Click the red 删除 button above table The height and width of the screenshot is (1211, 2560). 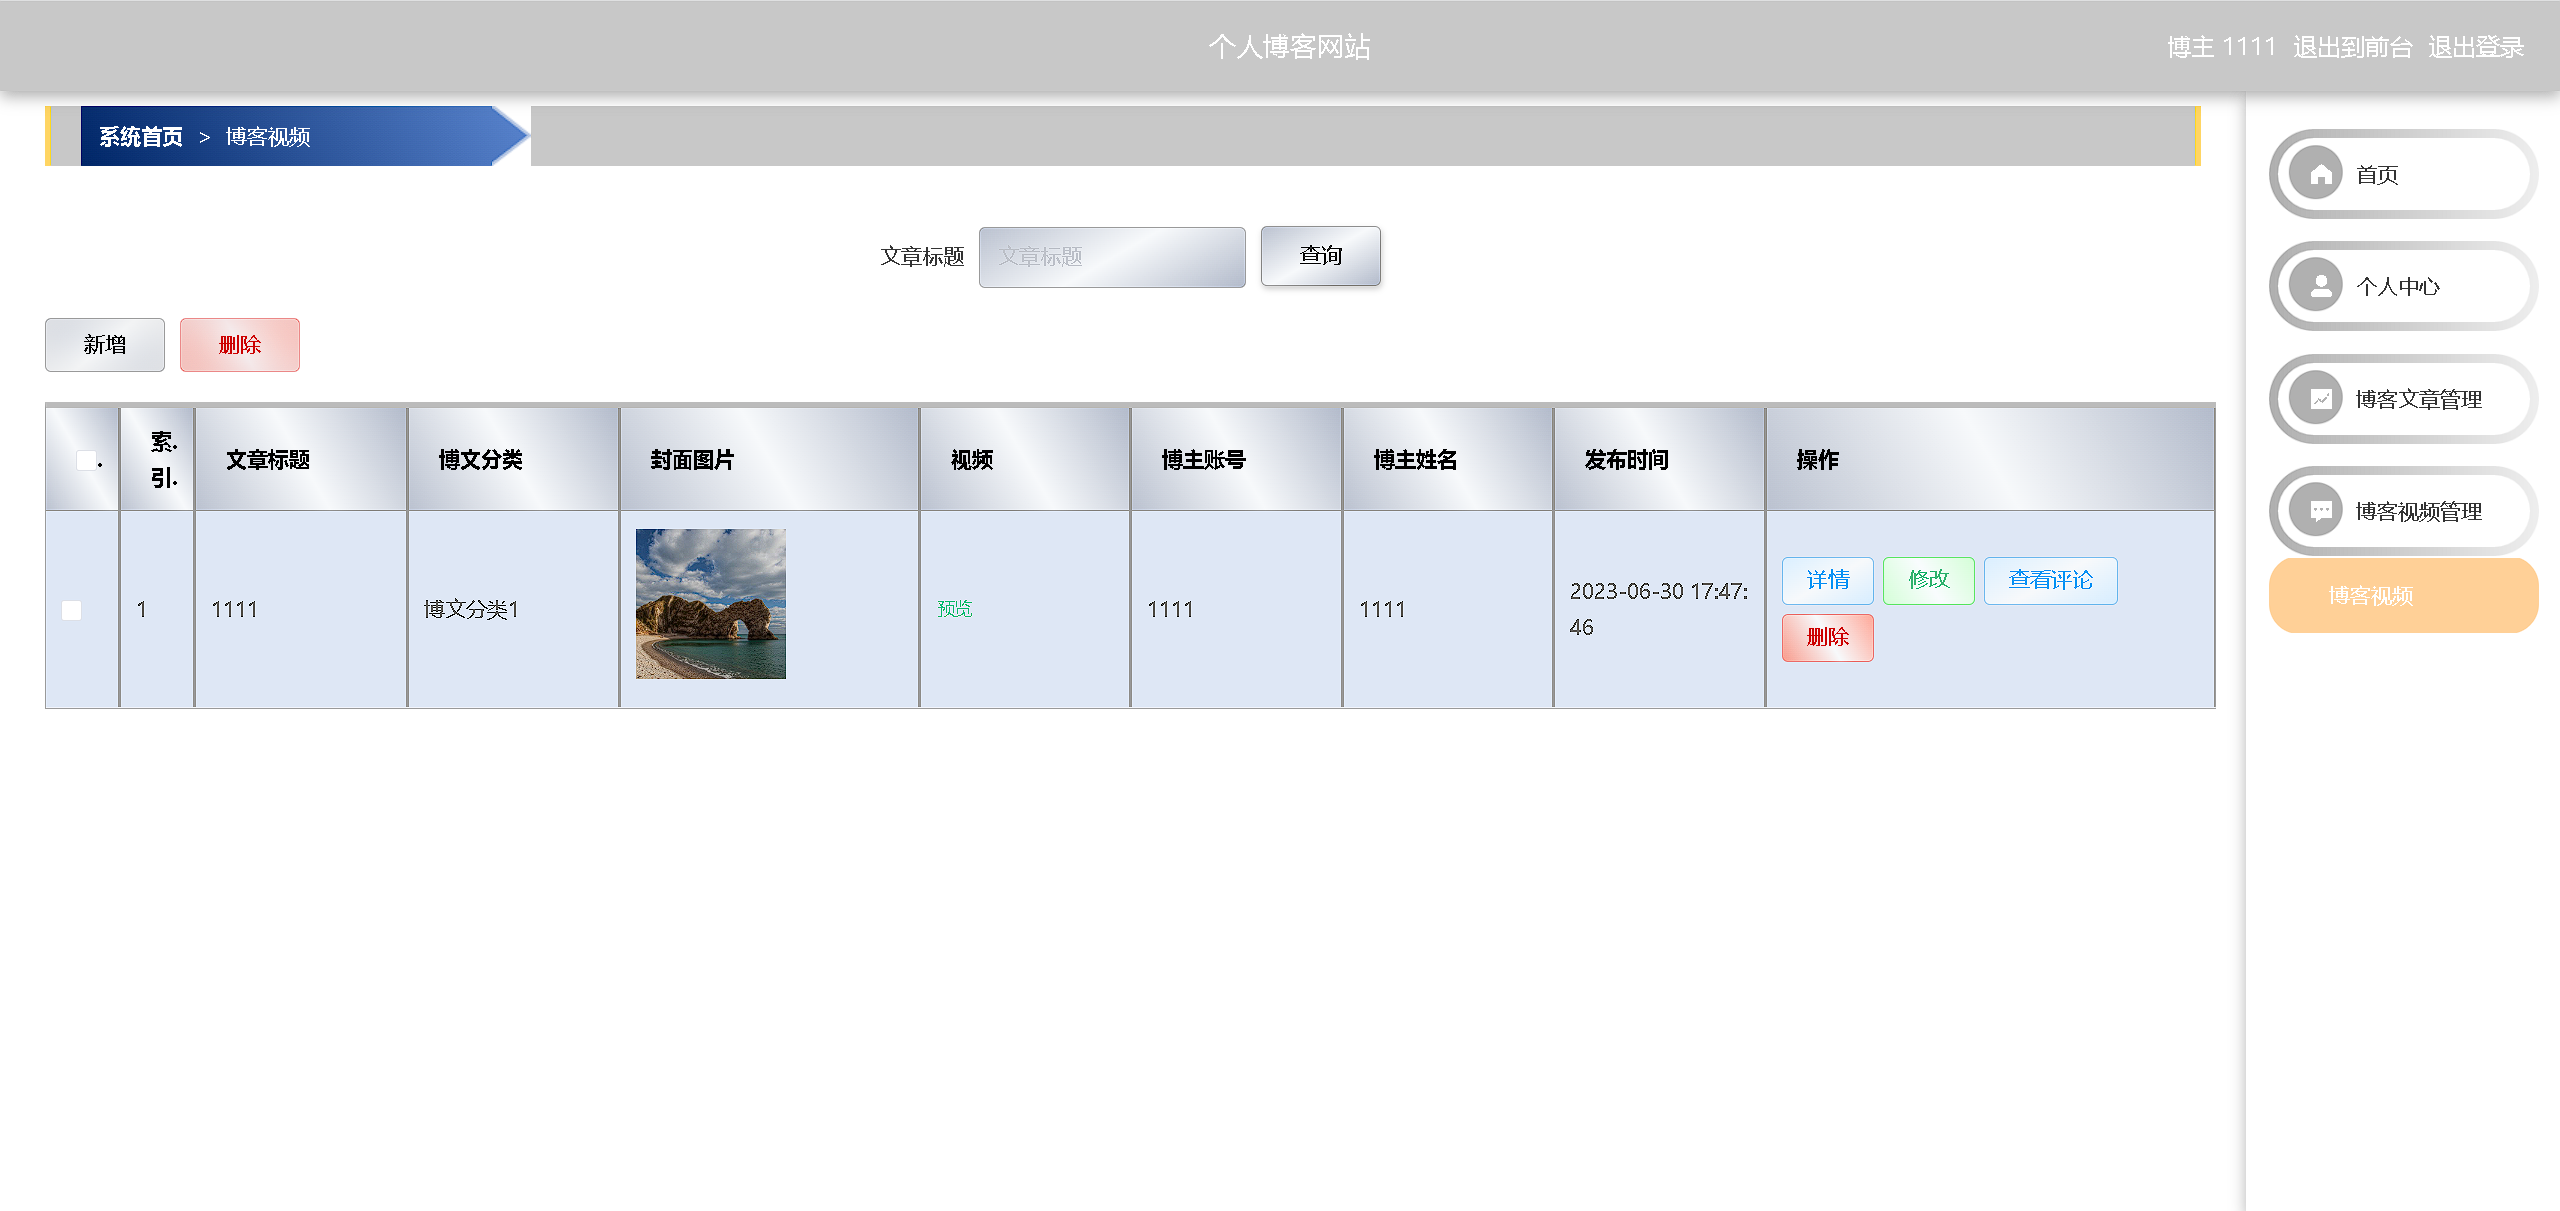[x=240, y=345]
